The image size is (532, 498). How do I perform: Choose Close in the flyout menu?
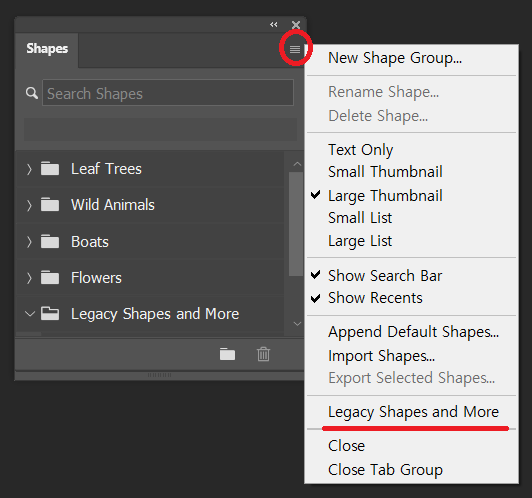pyautogui.click(x=346, y=446)
